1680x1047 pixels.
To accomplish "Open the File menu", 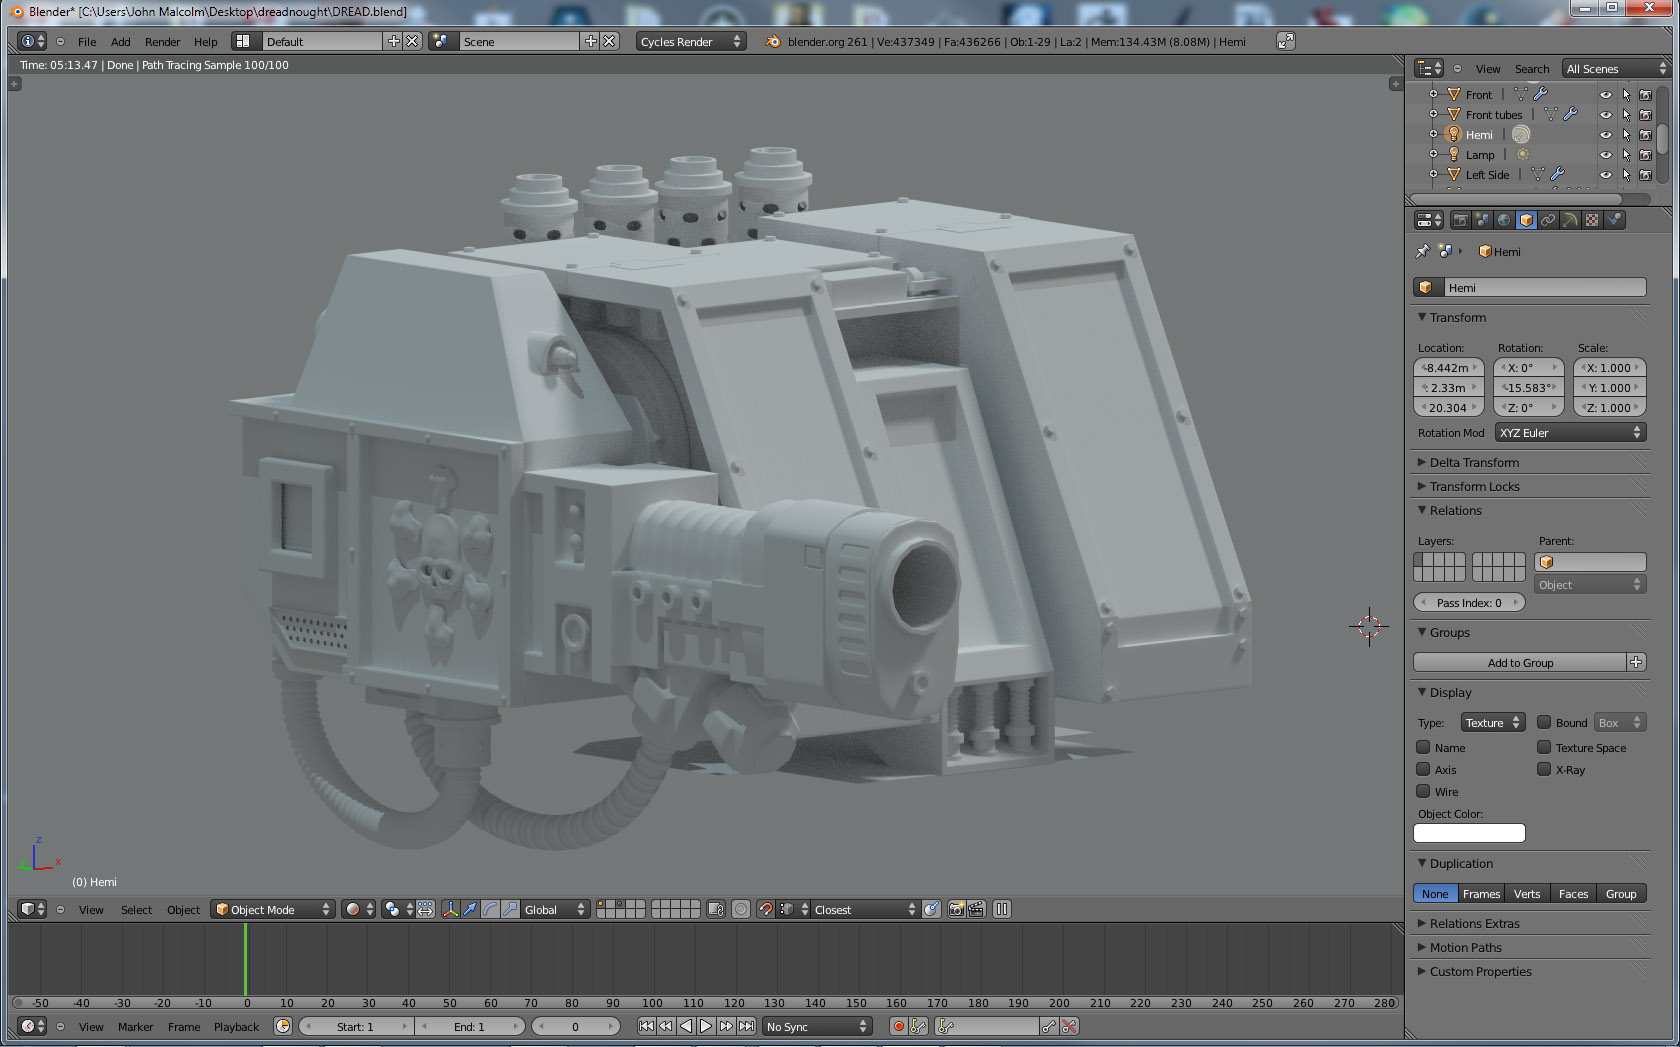I will (87, 42).
